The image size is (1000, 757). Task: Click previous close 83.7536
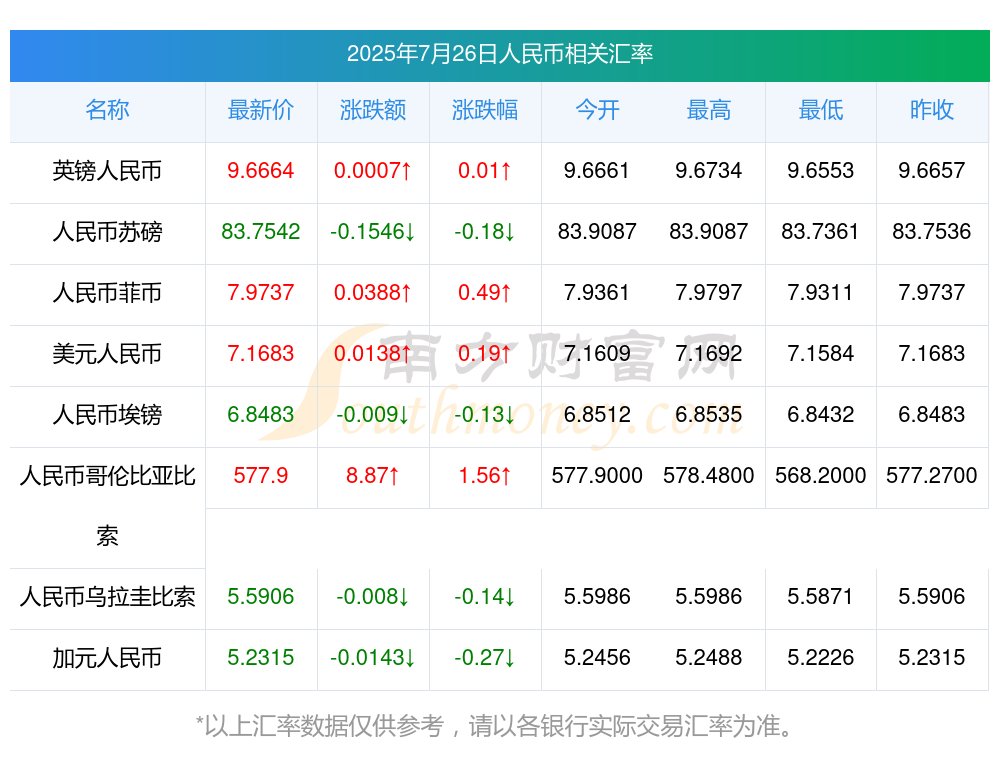click(932, 231)
